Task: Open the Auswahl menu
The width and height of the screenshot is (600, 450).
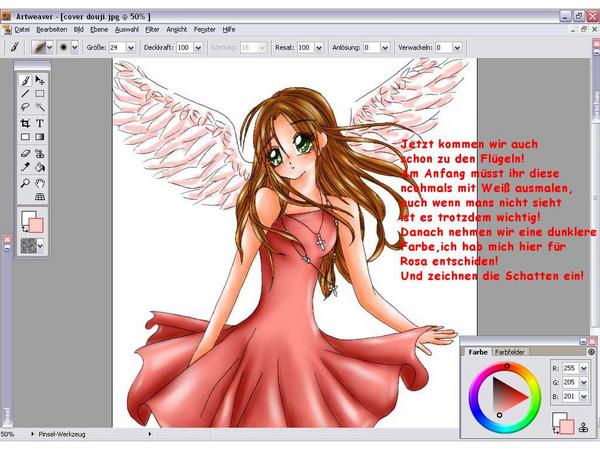Action: pyautogui.click(x=127, y=29)
